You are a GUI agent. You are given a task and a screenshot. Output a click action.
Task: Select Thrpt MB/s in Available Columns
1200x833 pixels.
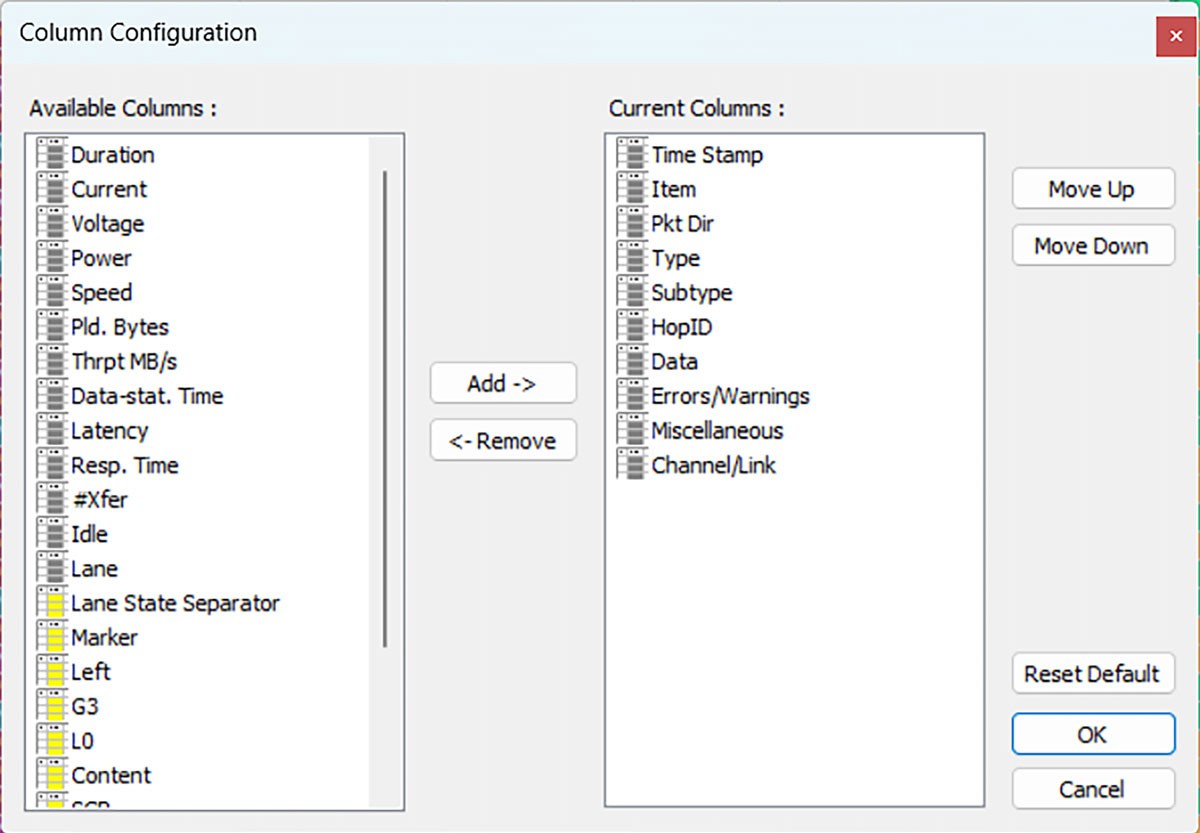coord(124,361)
